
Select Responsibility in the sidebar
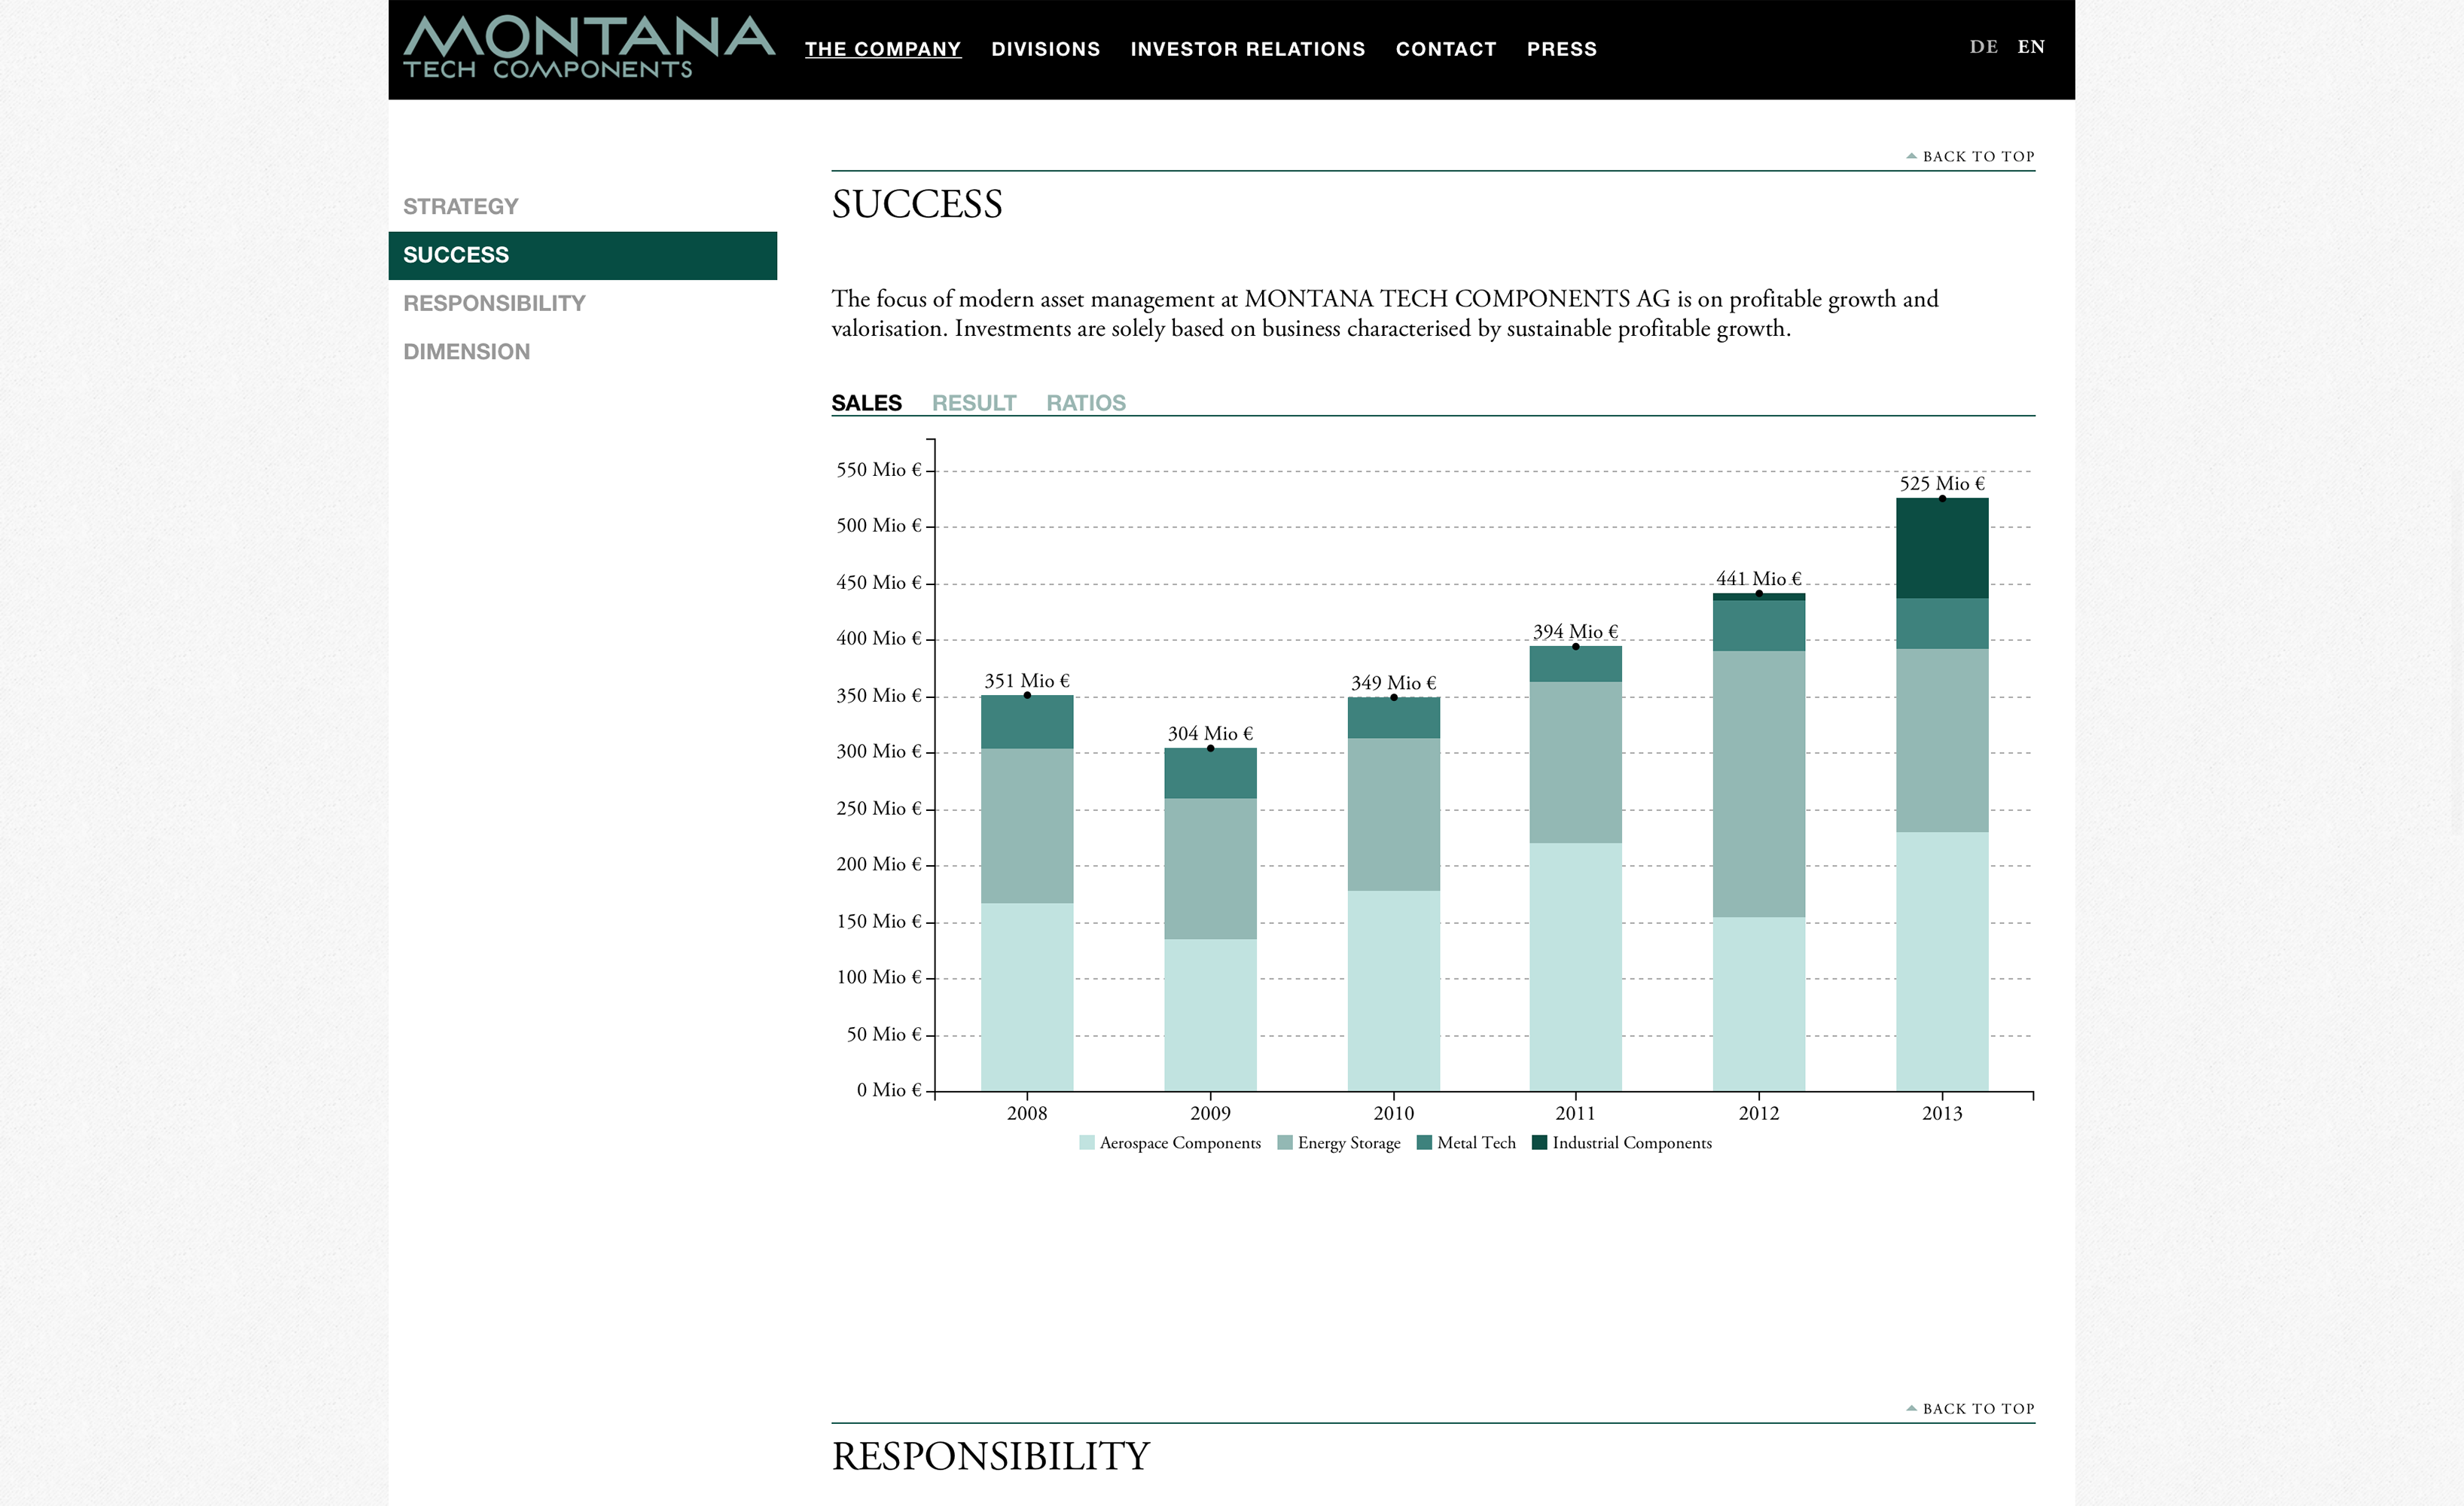point(494,304)
